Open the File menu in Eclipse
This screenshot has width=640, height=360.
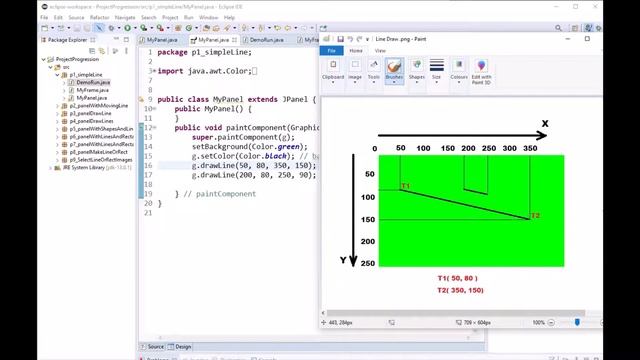point(44,18)
